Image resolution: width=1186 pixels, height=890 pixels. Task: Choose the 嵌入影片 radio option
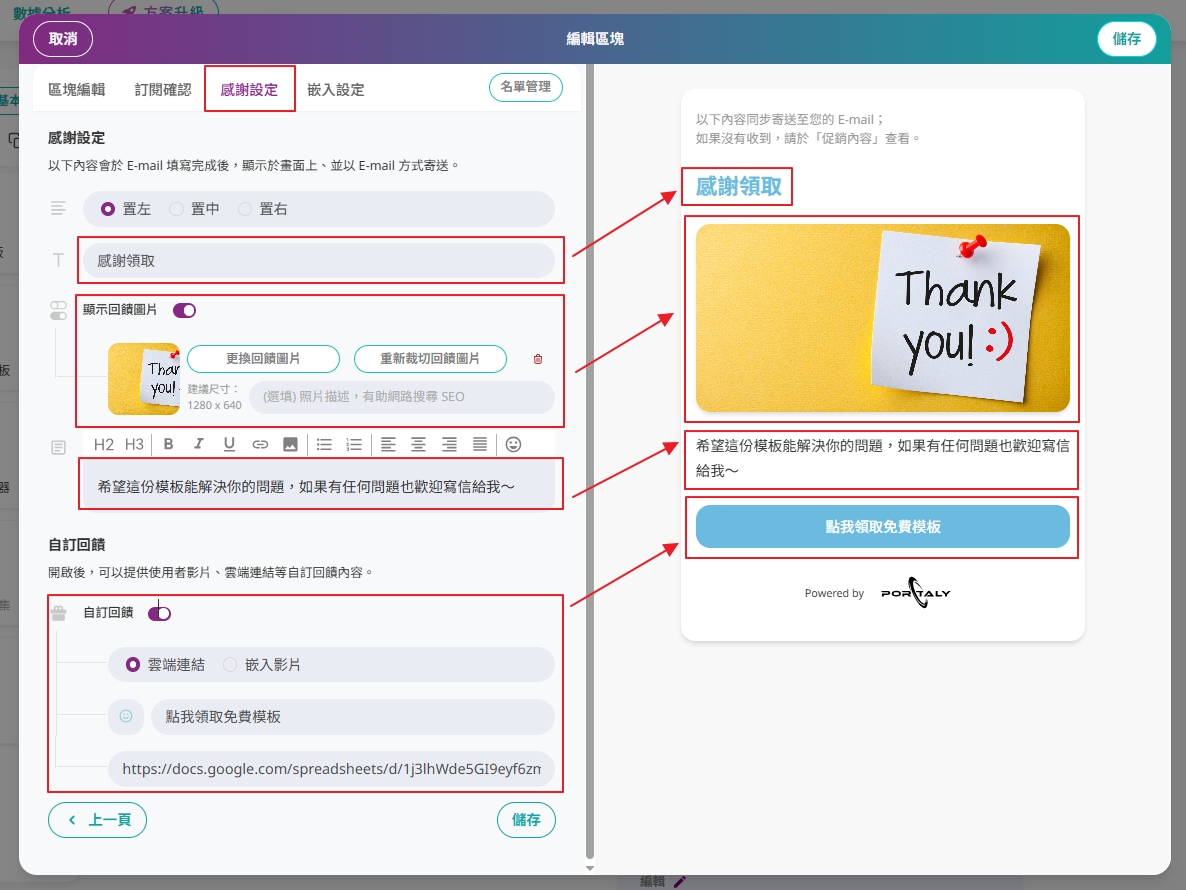[x=262, y=665]
